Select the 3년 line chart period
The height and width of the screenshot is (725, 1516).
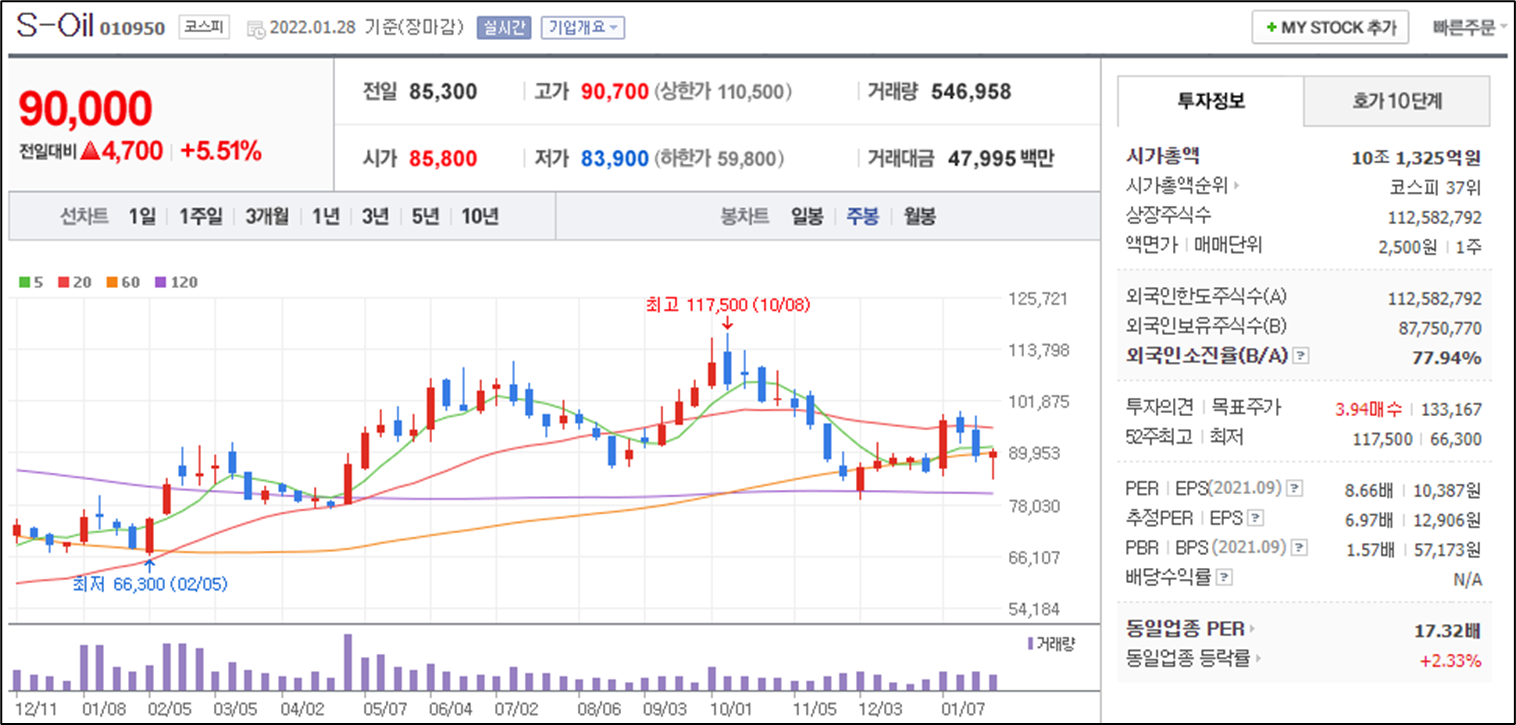[x=375, y=216]
